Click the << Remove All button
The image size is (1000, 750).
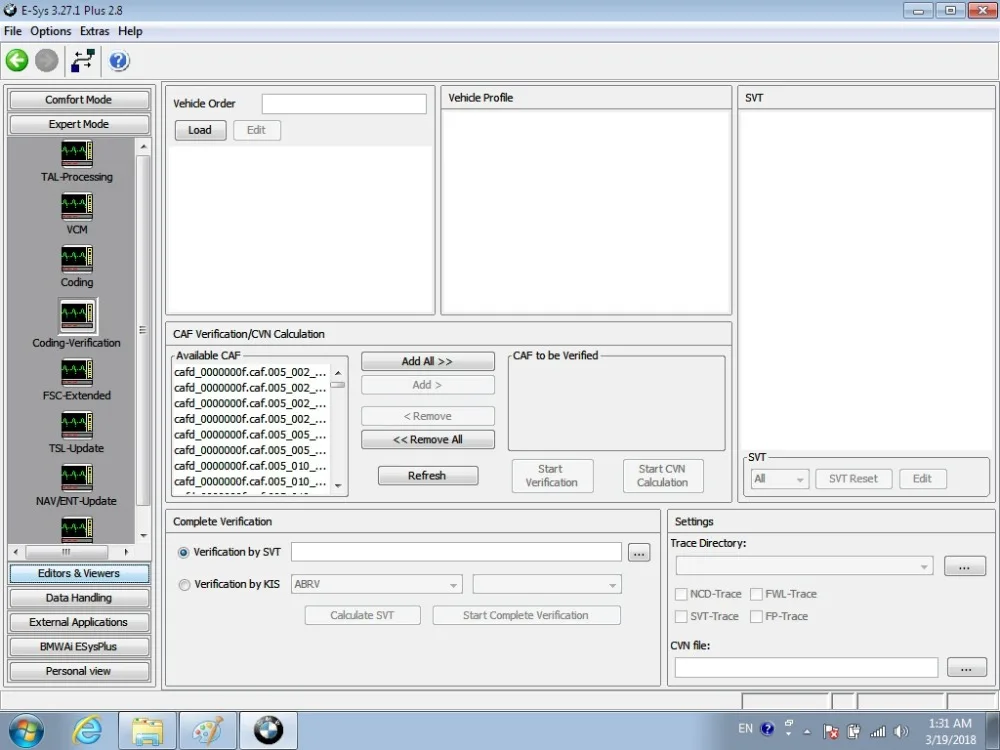[x=427, y=440]
